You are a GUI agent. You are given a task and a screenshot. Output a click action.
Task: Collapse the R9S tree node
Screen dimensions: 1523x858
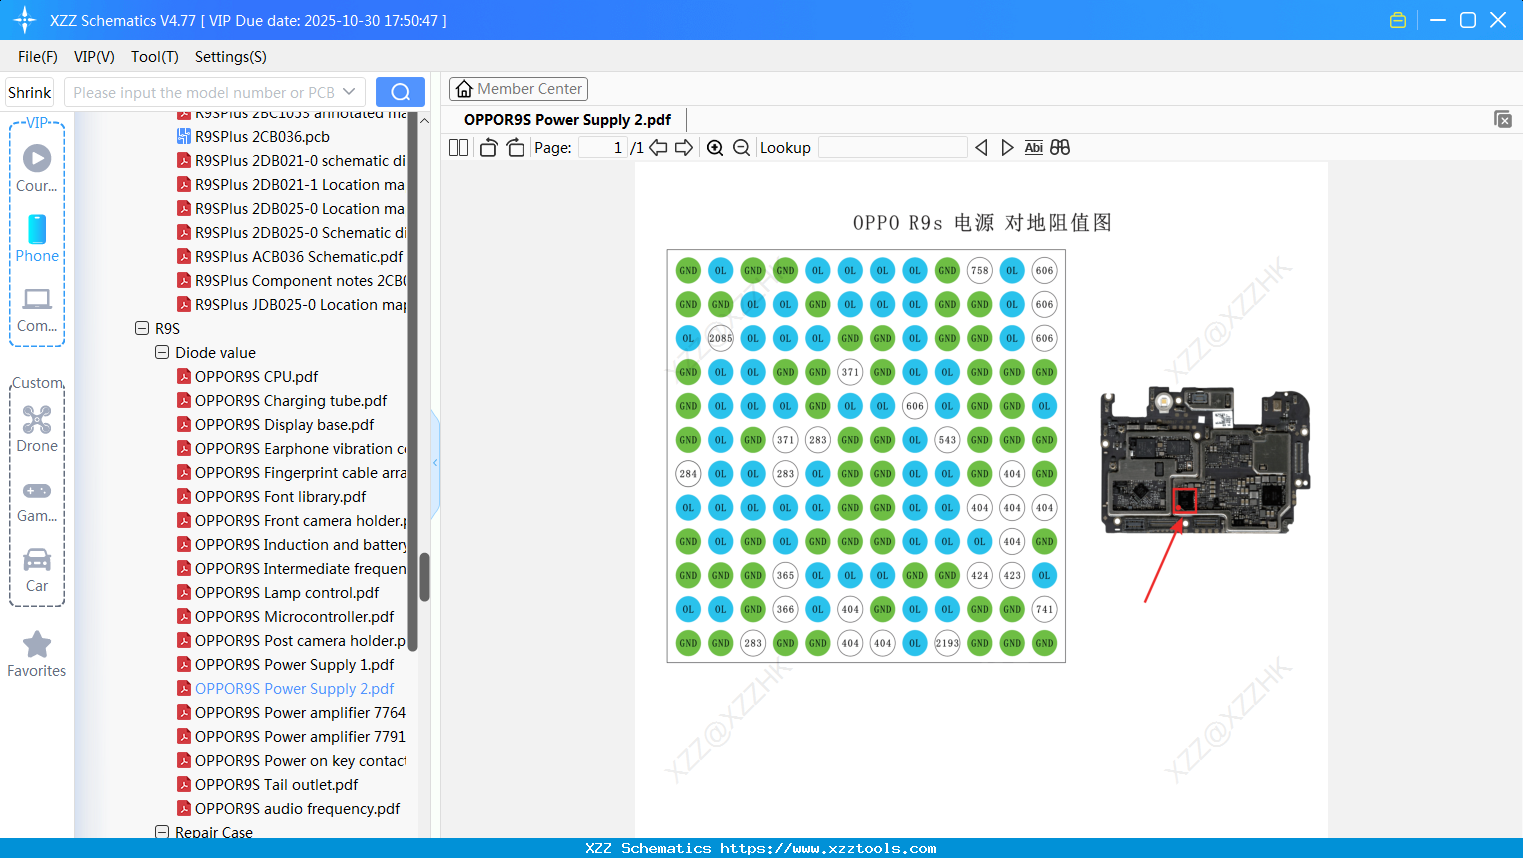pos(142,328)
